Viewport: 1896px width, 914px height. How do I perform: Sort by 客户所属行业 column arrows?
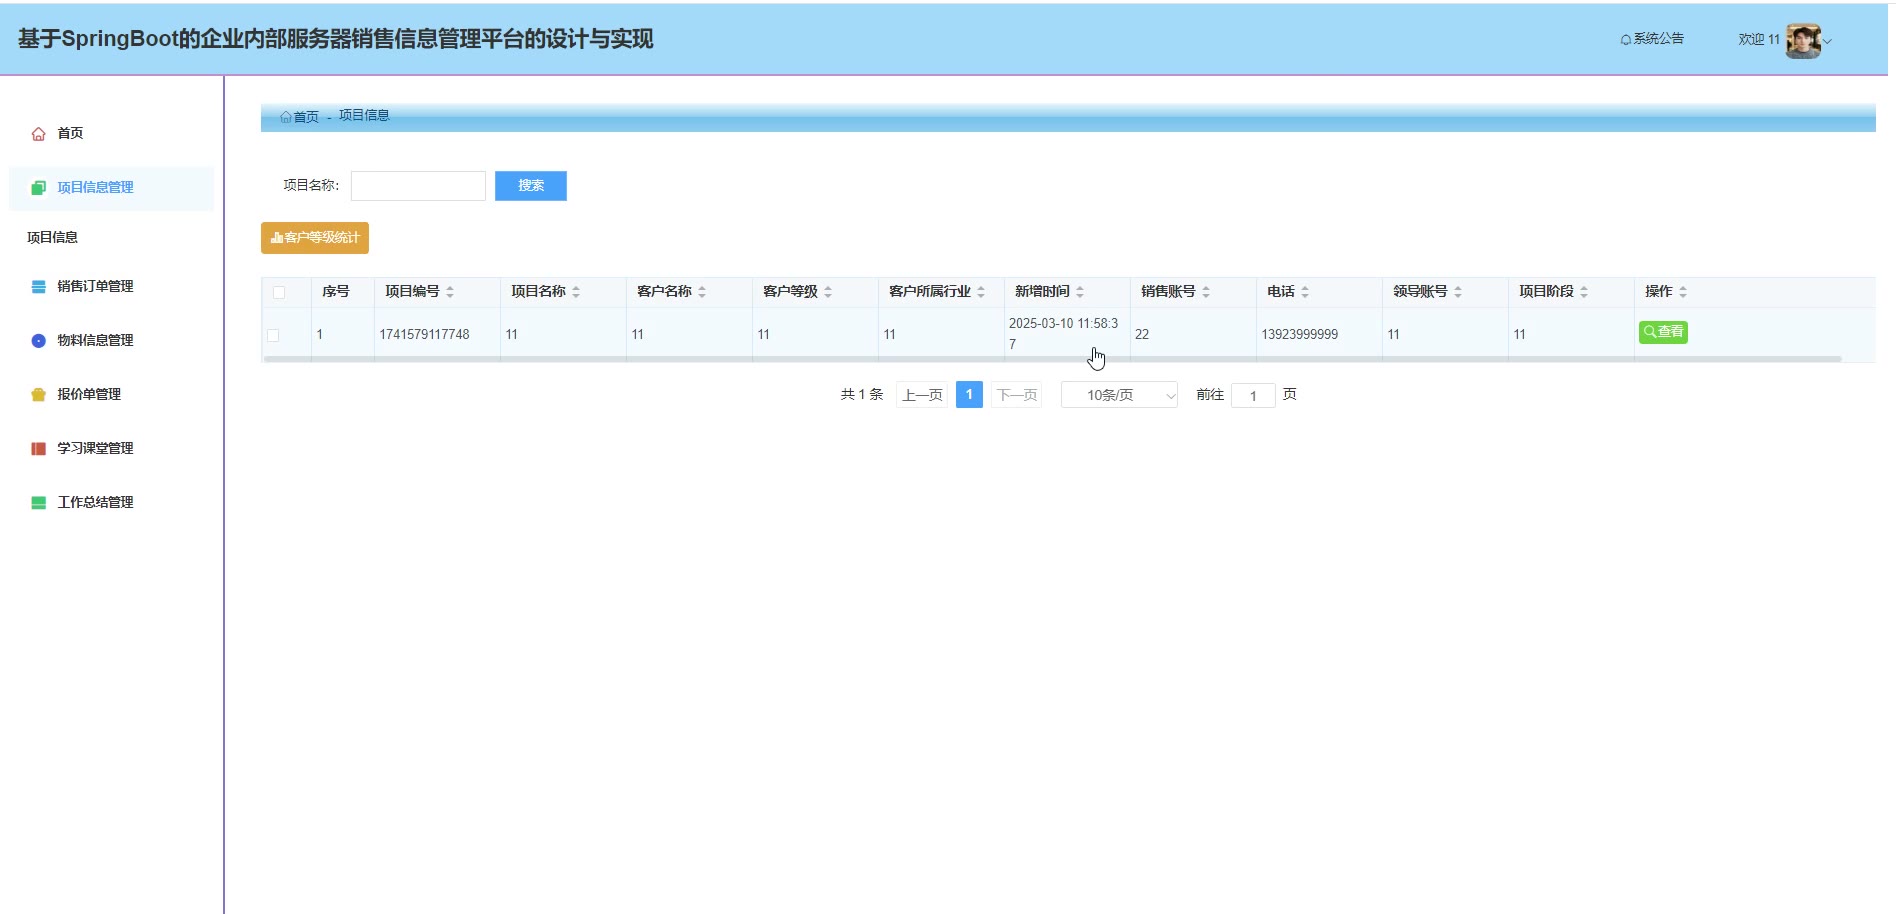point(981,292)
